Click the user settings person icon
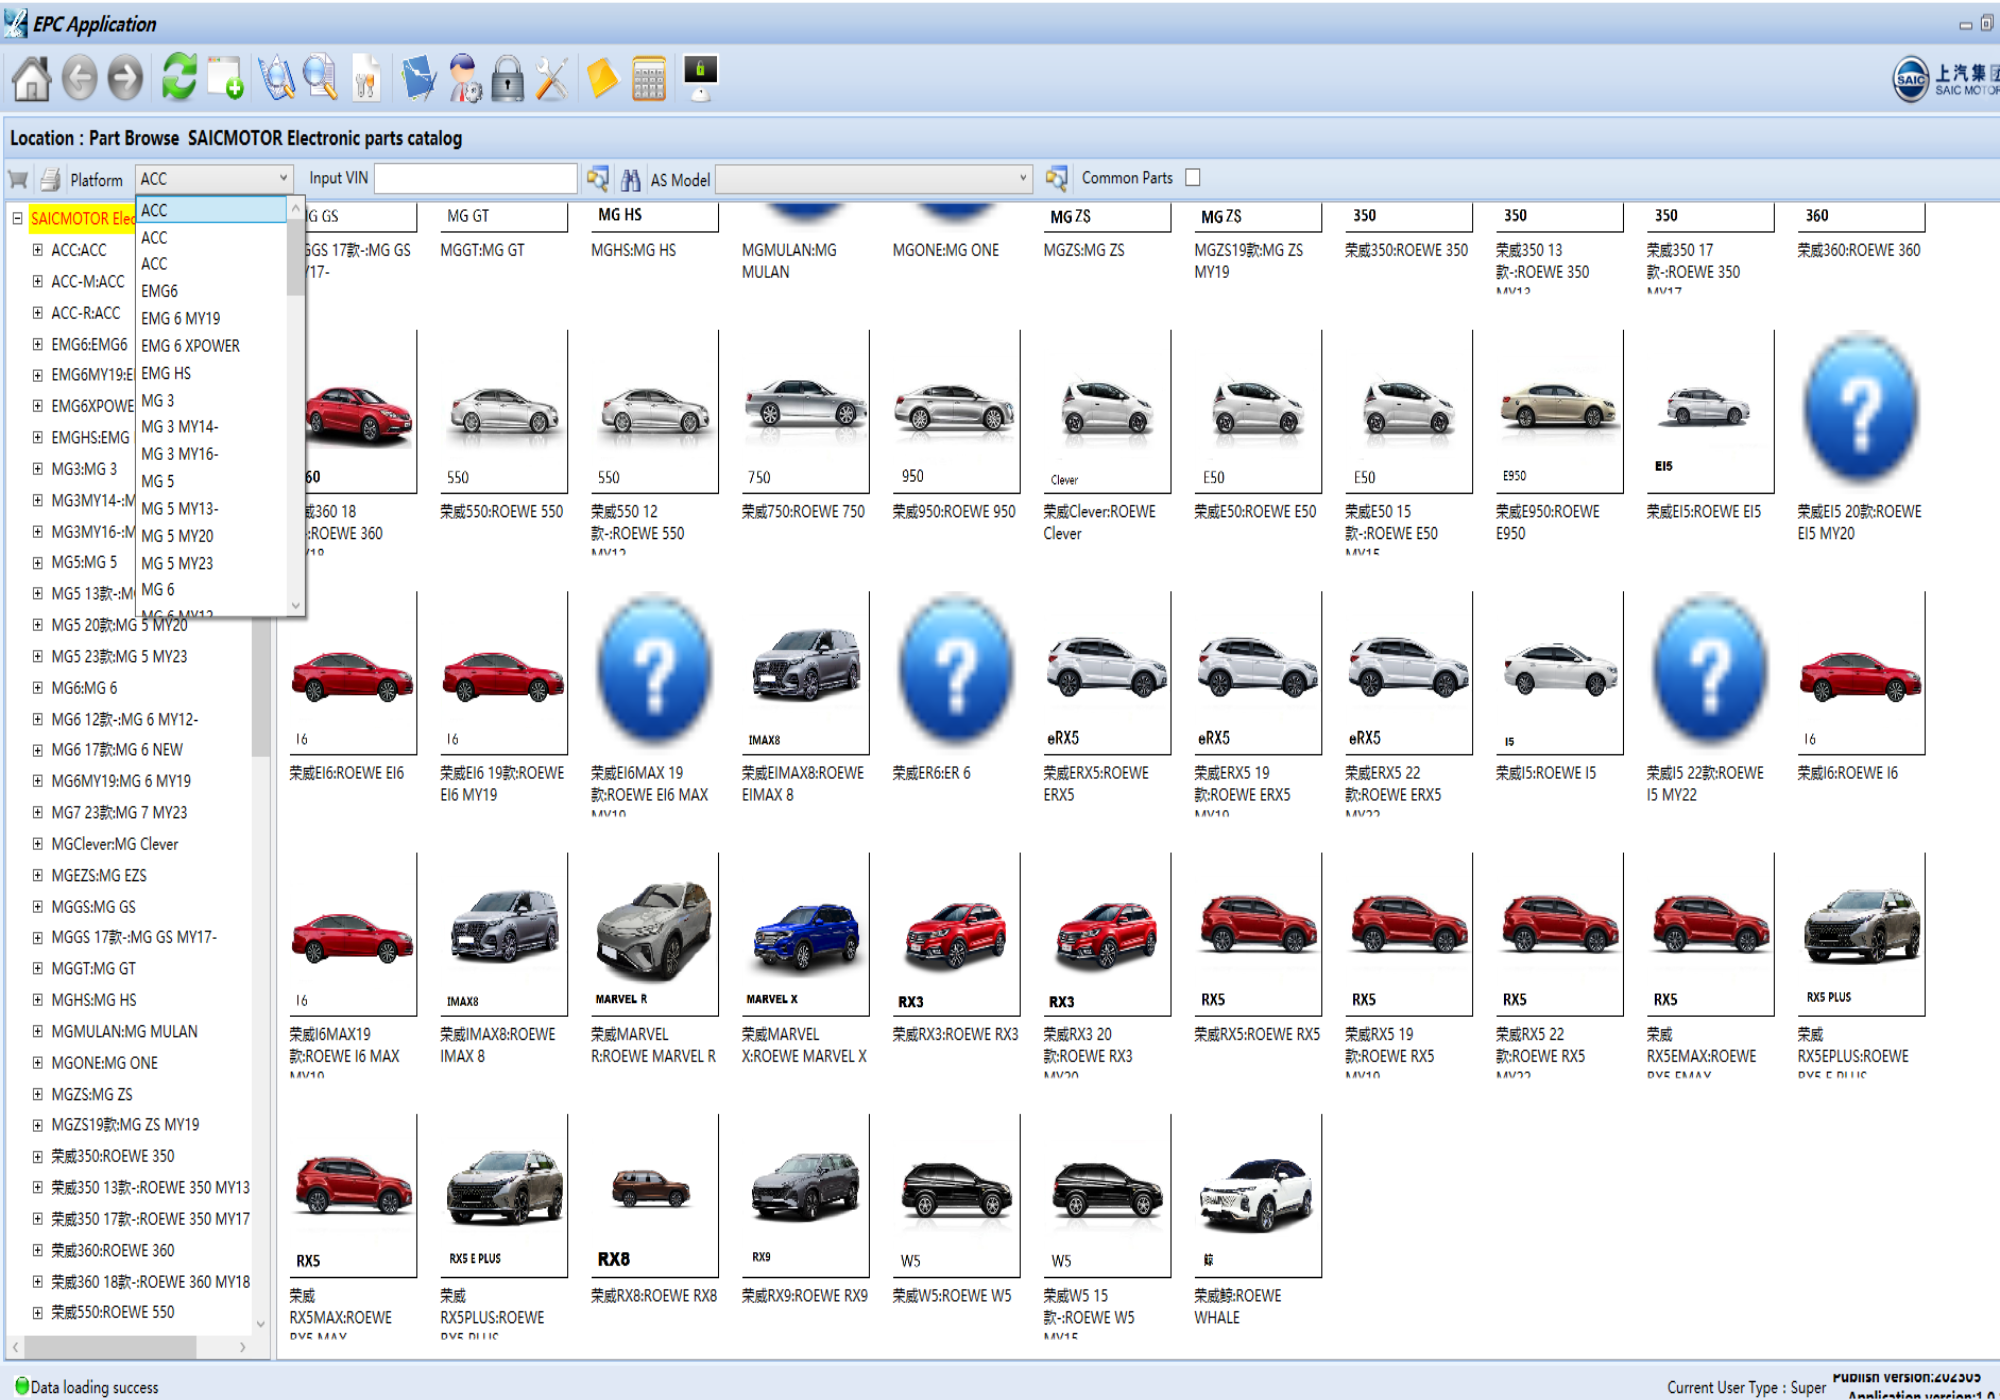Screen dimensions: 2000x1400 click(x=464, y=79)
